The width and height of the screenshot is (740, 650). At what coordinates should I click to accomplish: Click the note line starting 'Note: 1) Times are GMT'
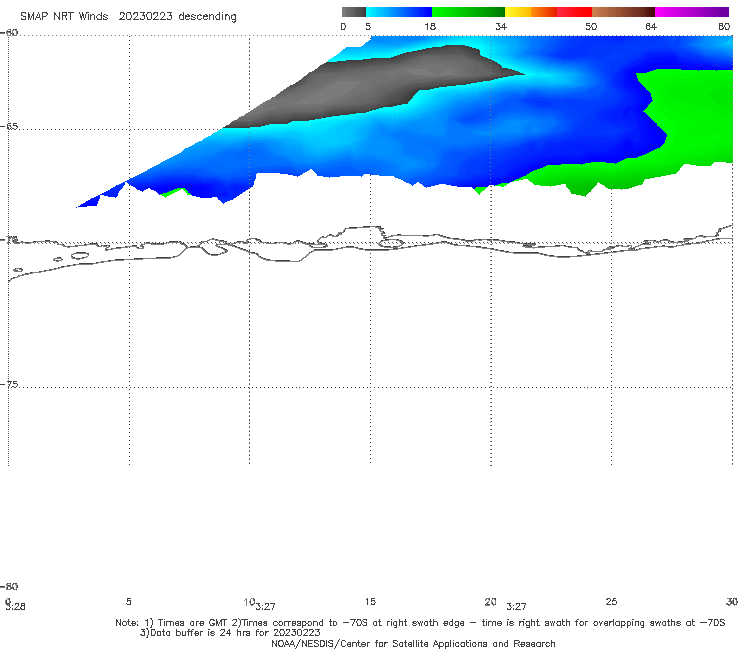pyautogui.click(x=420, y=623)
